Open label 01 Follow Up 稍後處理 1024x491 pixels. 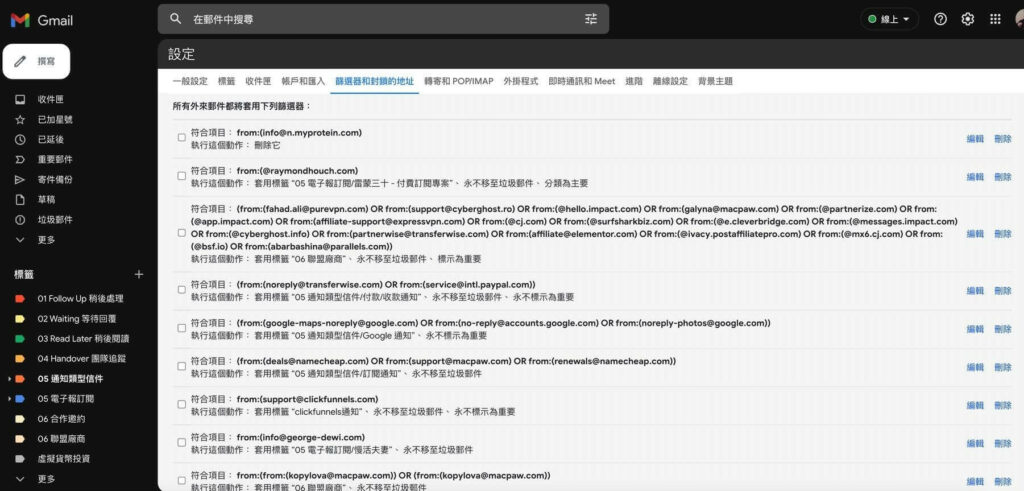click(x=80, y=298)
